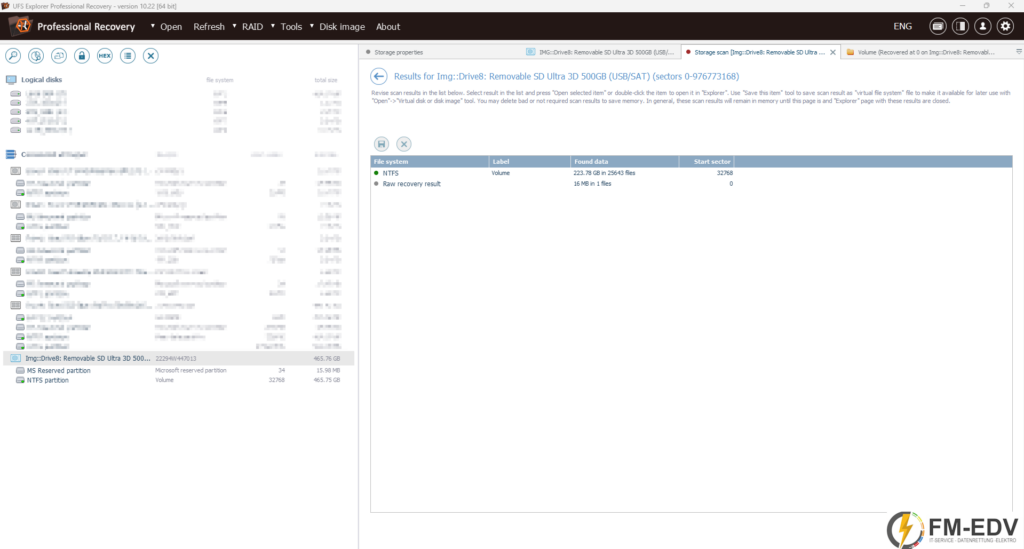Screen dimensions: 1024x549
Task: Click the grey dot beside Raw recovery result
Action: (376, 183)
